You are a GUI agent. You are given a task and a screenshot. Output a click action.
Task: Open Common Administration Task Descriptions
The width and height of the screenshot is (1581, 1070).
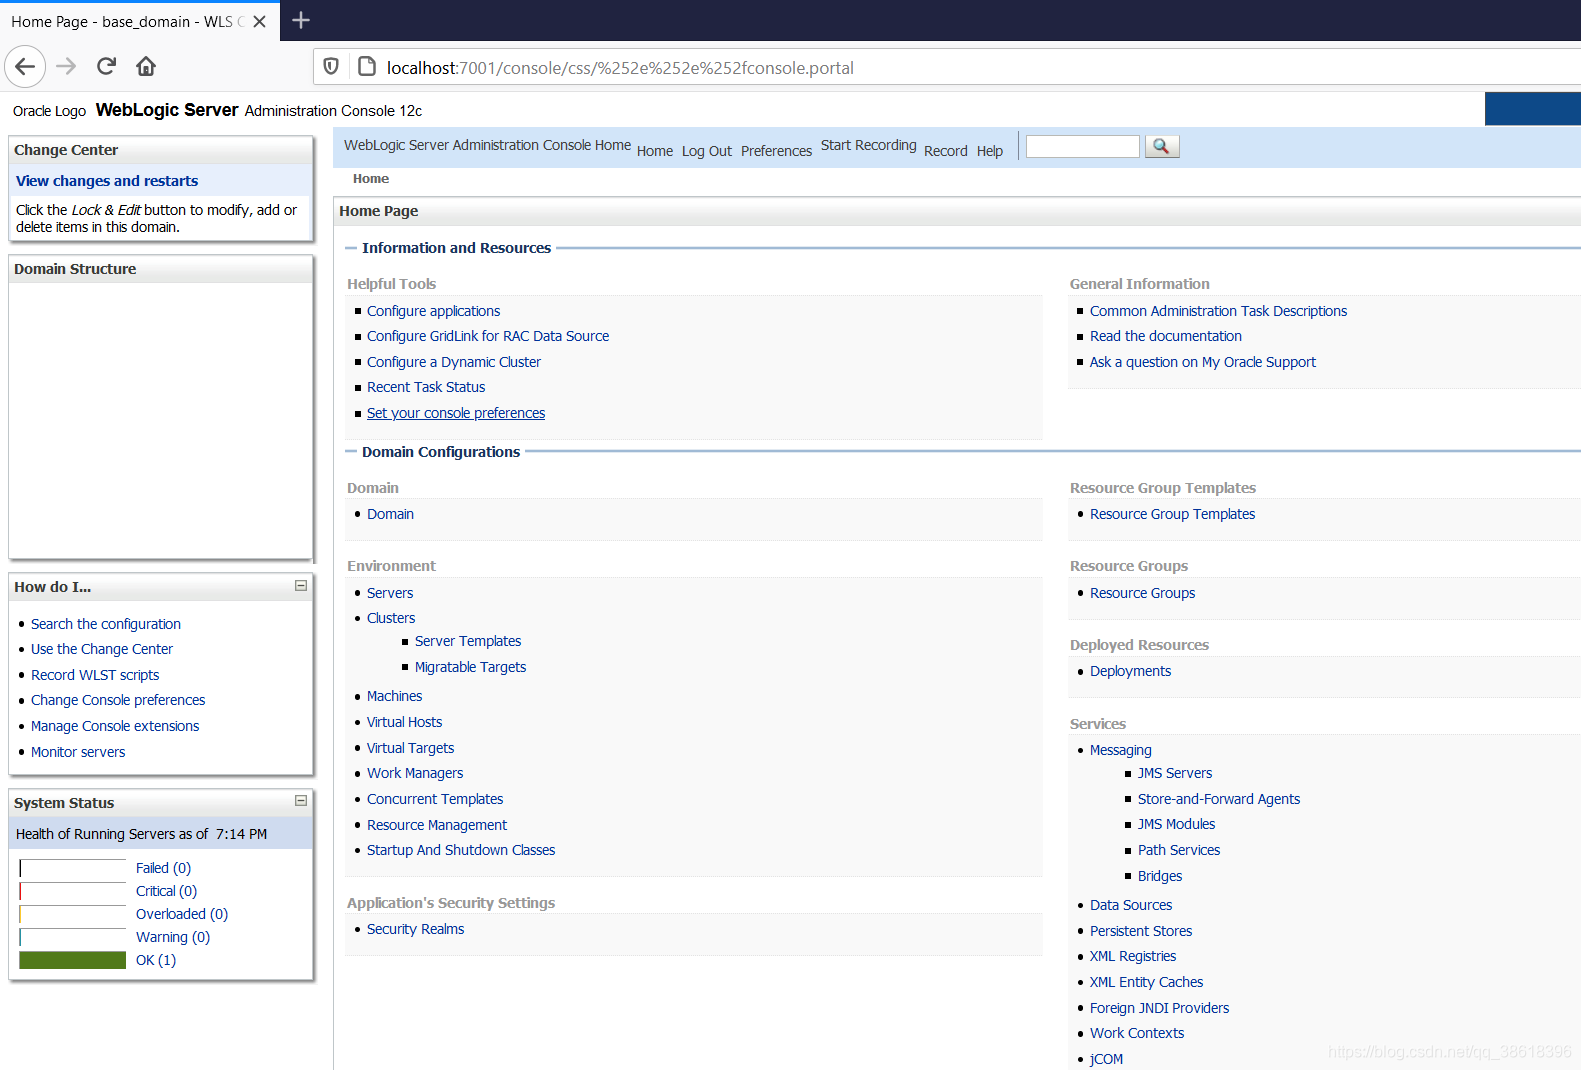(1218, 311)
